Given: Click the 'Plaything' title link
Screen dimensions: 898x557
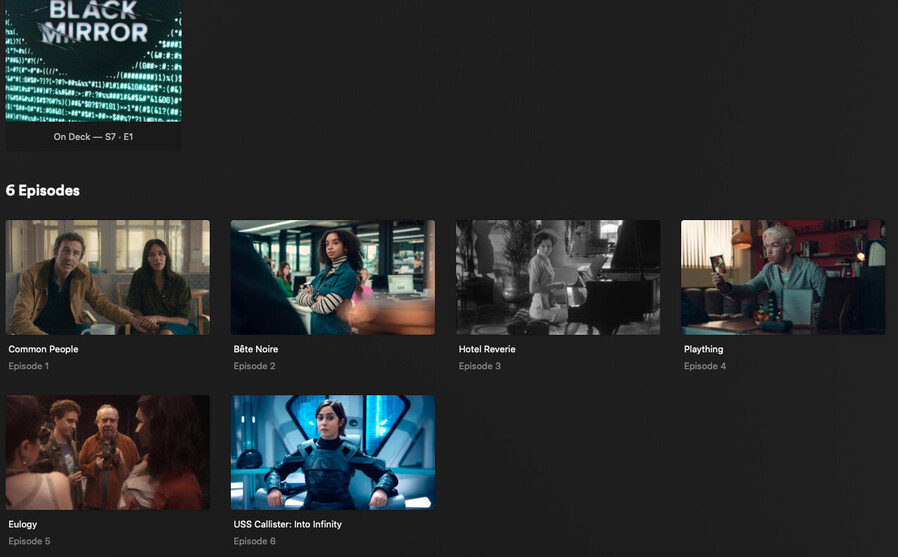Looking at the screenshot, I should coord(704,349).
